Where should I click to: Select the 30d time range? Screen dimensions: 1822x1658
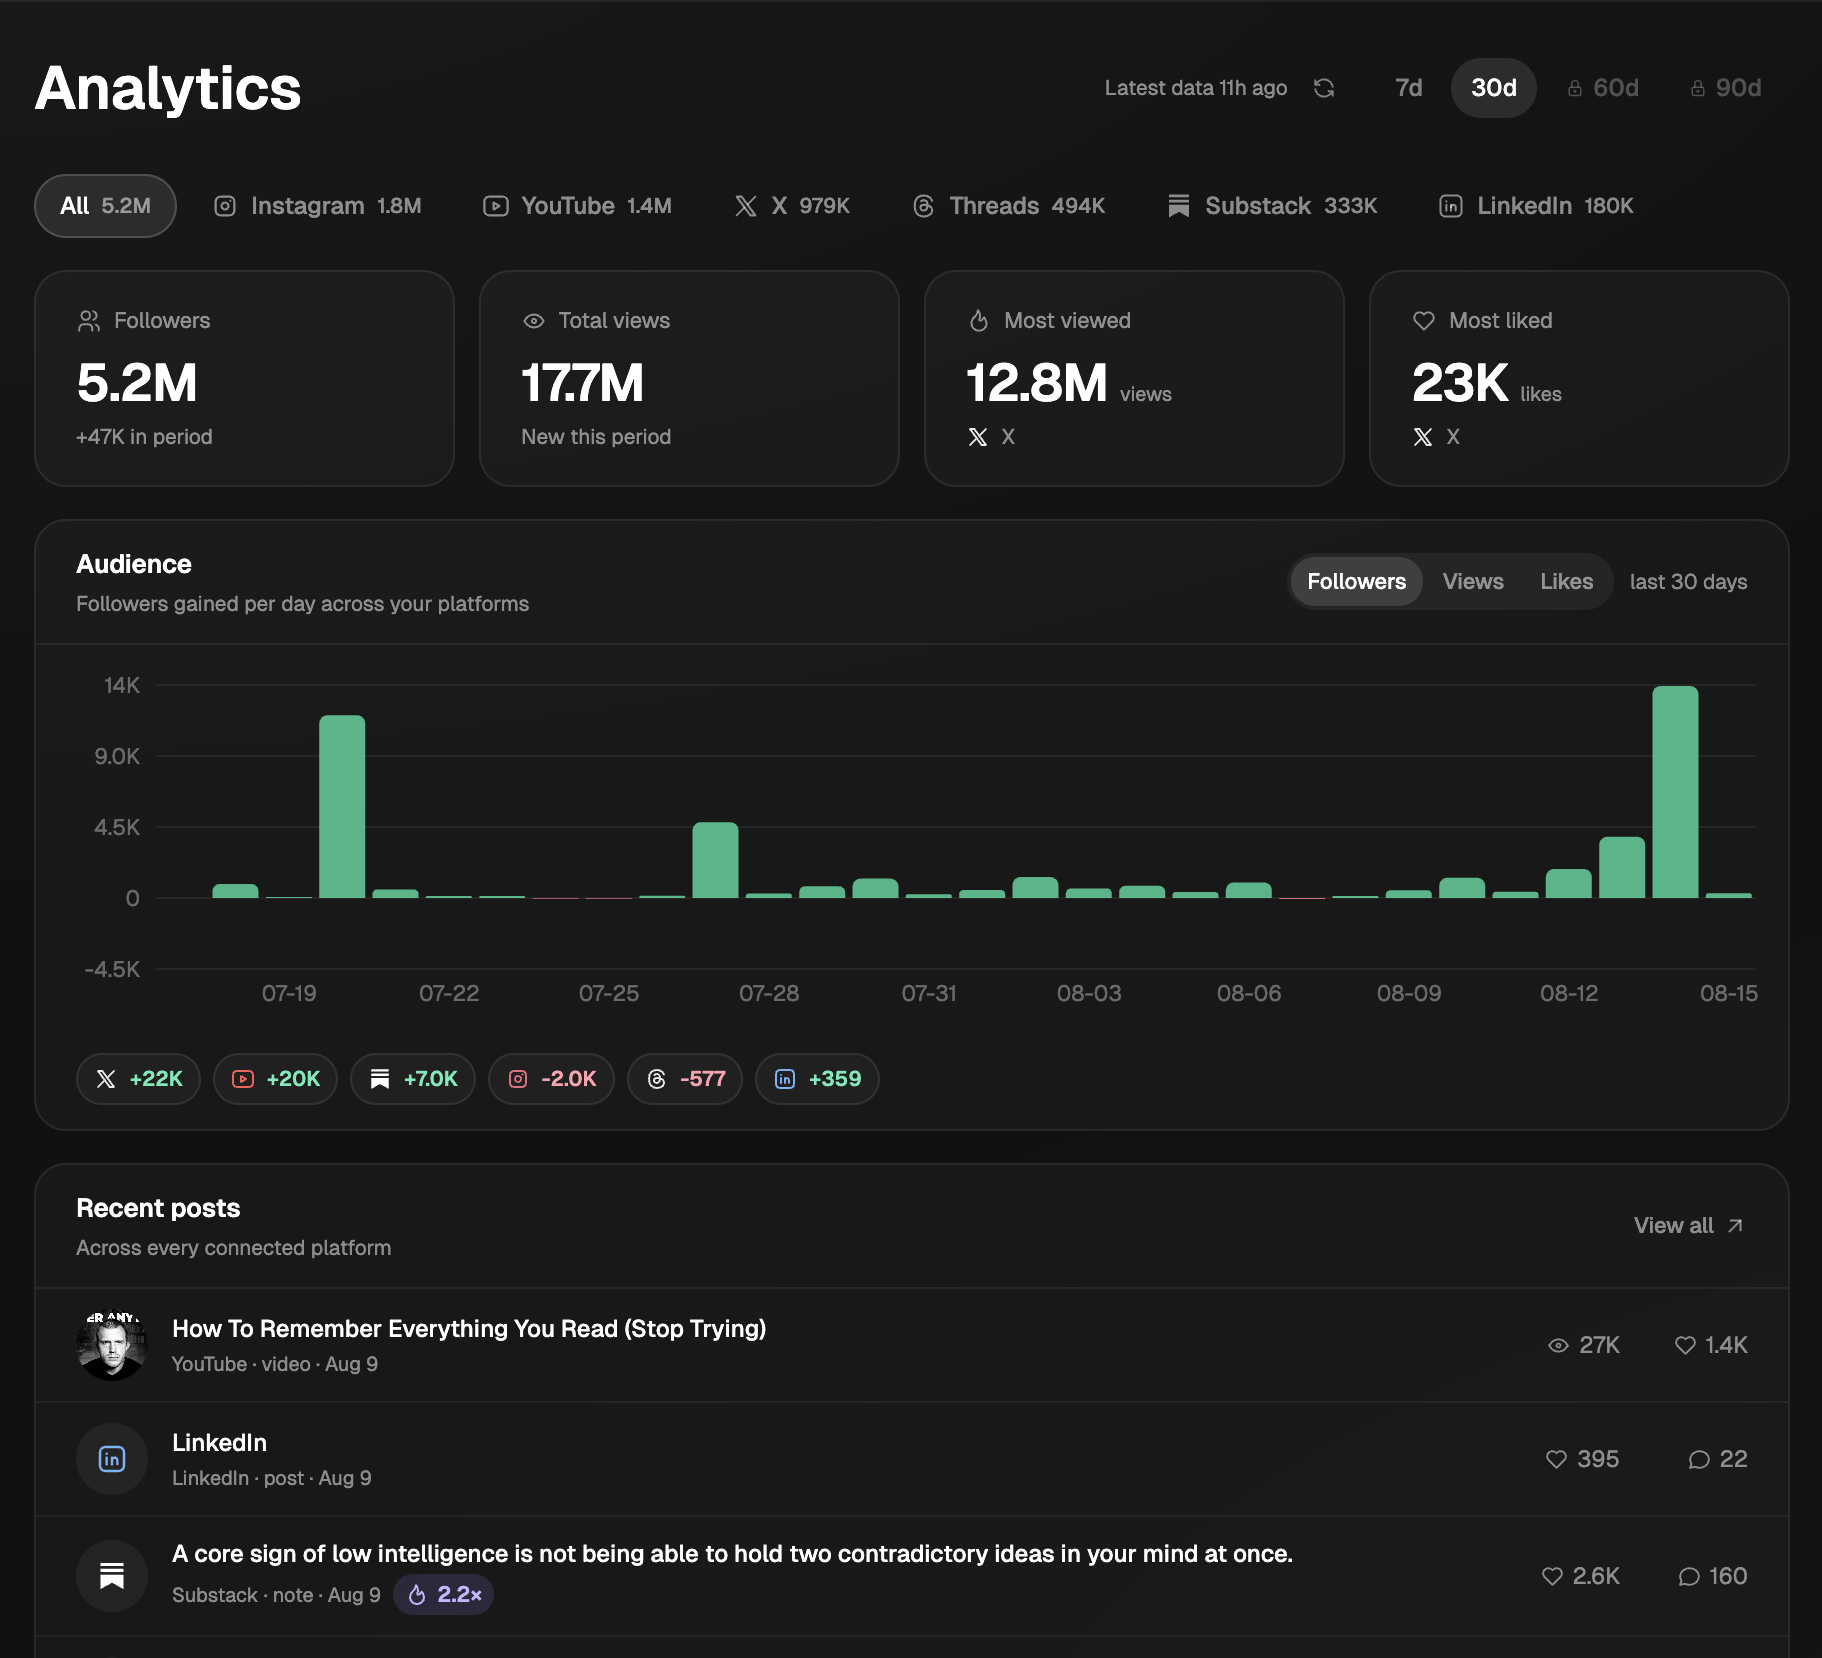(1493, 88)
